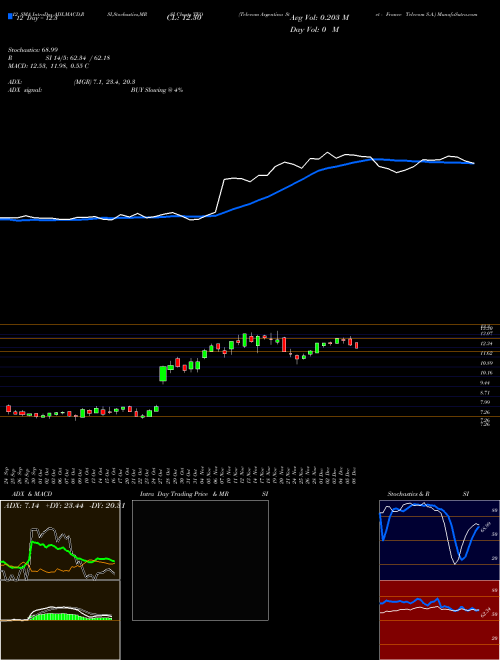Click the last red candlestick on the right
The height and width of the screenshot is (660, 500).
tap(356, 345)
